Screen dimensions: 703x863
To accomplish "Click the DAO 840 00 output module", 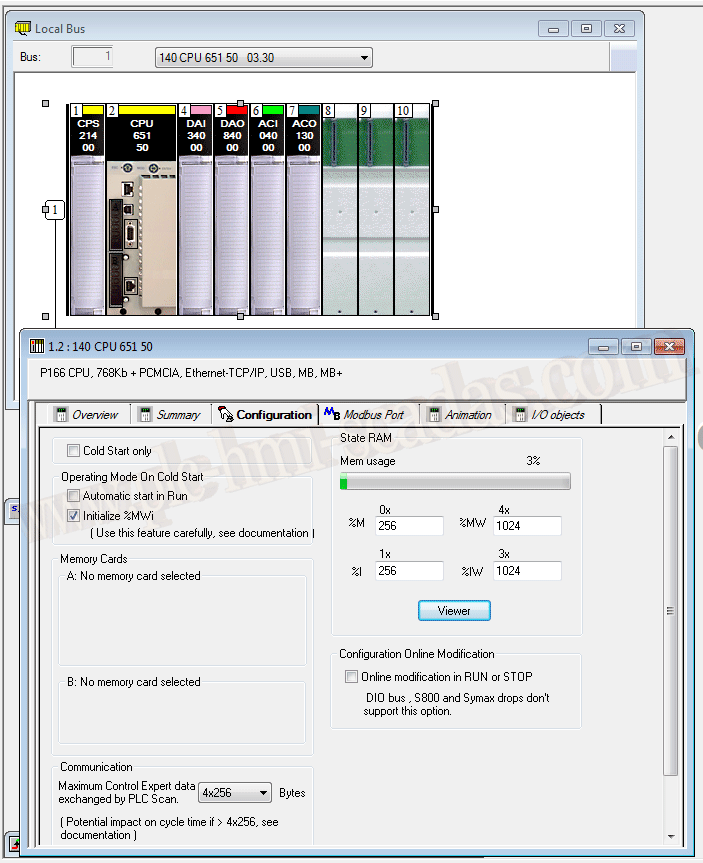I will pyautogui.click(x=231, y=210).
